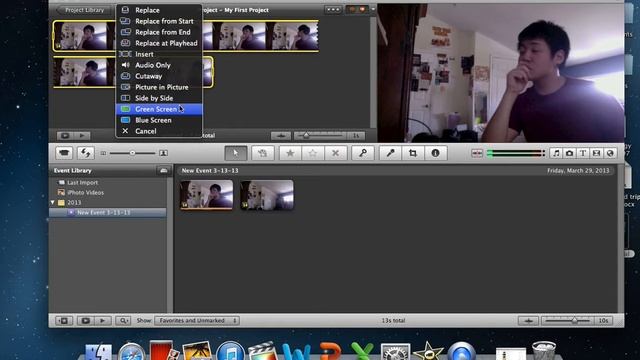Play event clips from bottom bar
The height and width of the screenshot is (360, 640).
(102, 321)
